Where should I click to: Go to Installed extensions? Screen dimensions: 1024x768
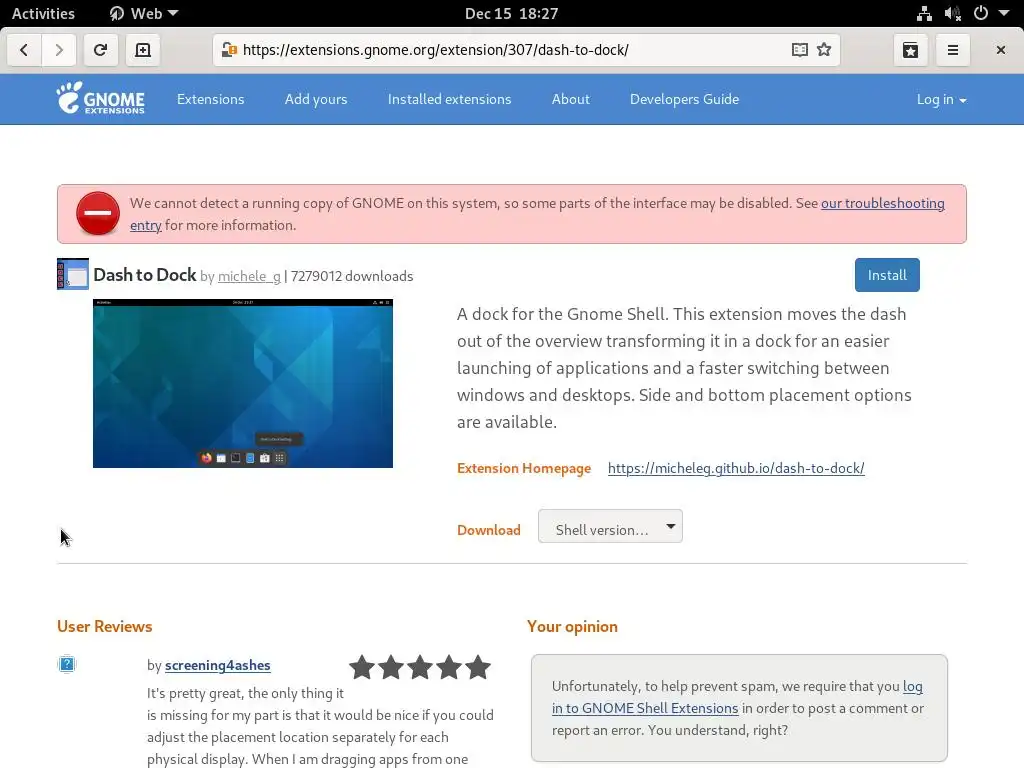(x=449, y=99)
